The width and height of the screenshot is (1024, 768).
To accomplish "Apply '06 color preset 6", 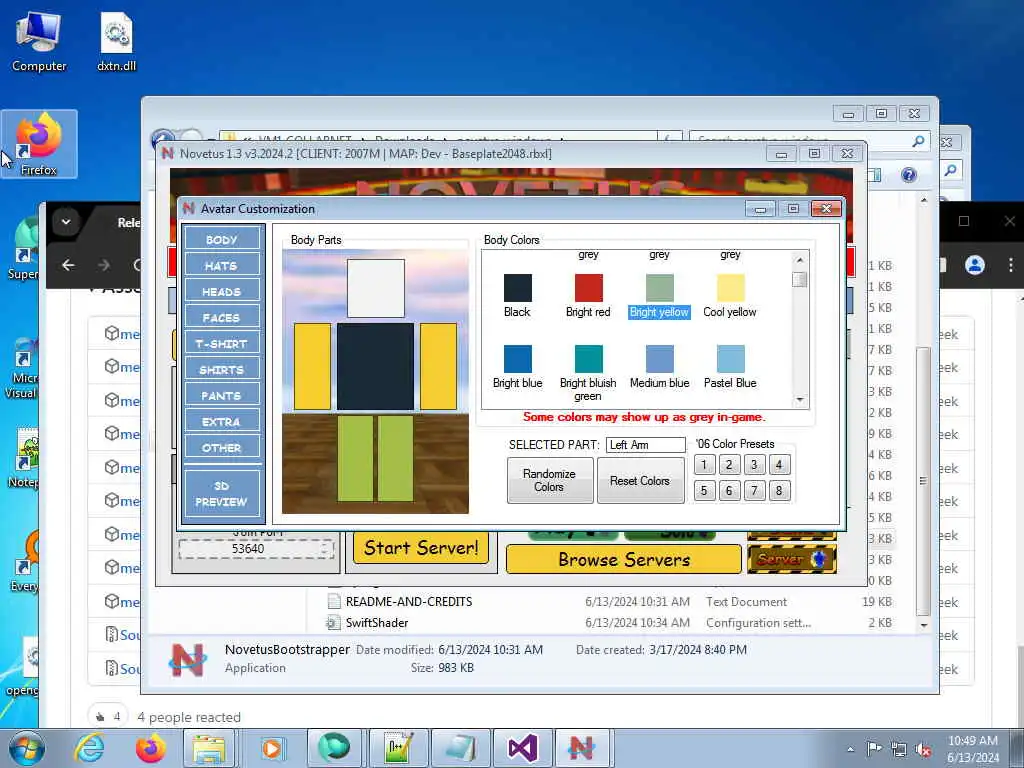I will pos(729,490).
